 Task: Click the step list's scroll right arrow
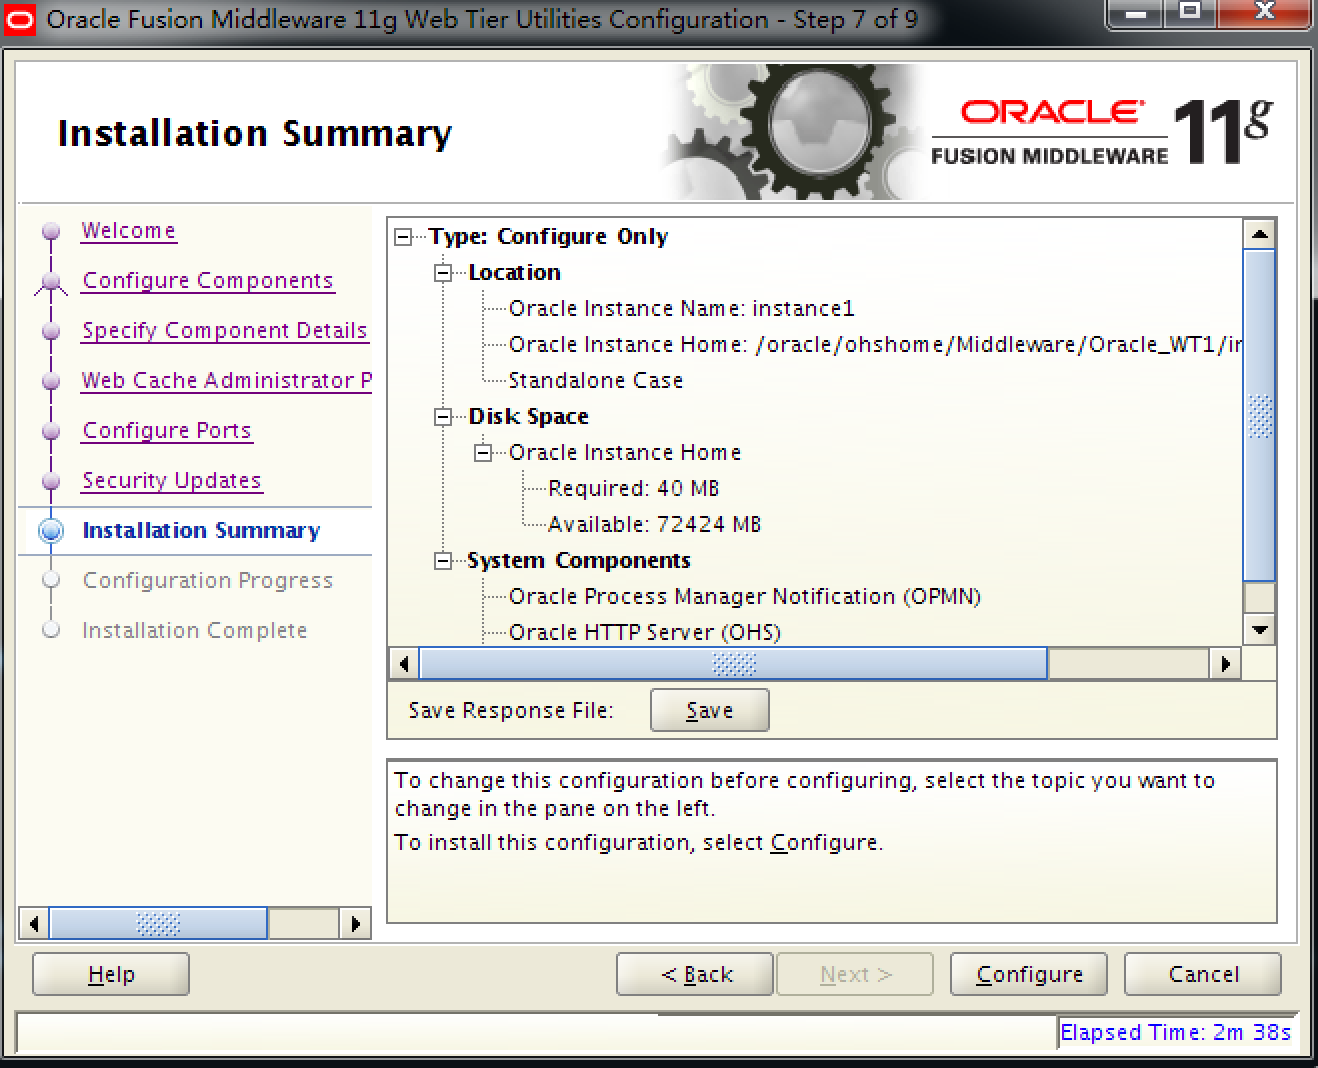[355, 923]
